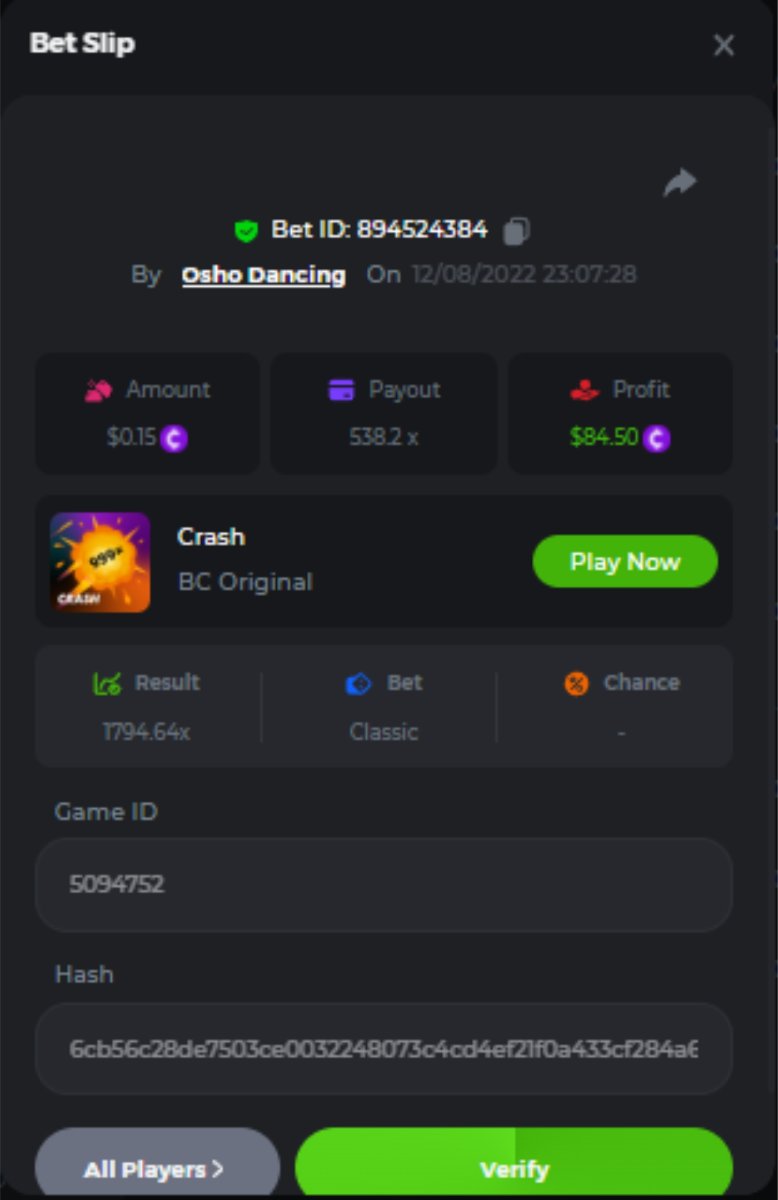Click the share arrow icon
778x1200 pixels.
pos(680,182)
